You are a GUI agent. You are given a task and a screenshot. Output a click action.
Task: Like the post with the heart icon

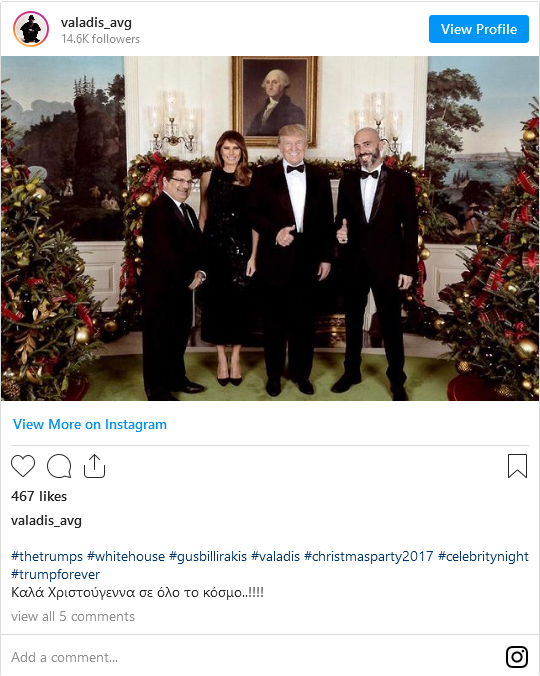pyautogui.click(x=23, y=466)
